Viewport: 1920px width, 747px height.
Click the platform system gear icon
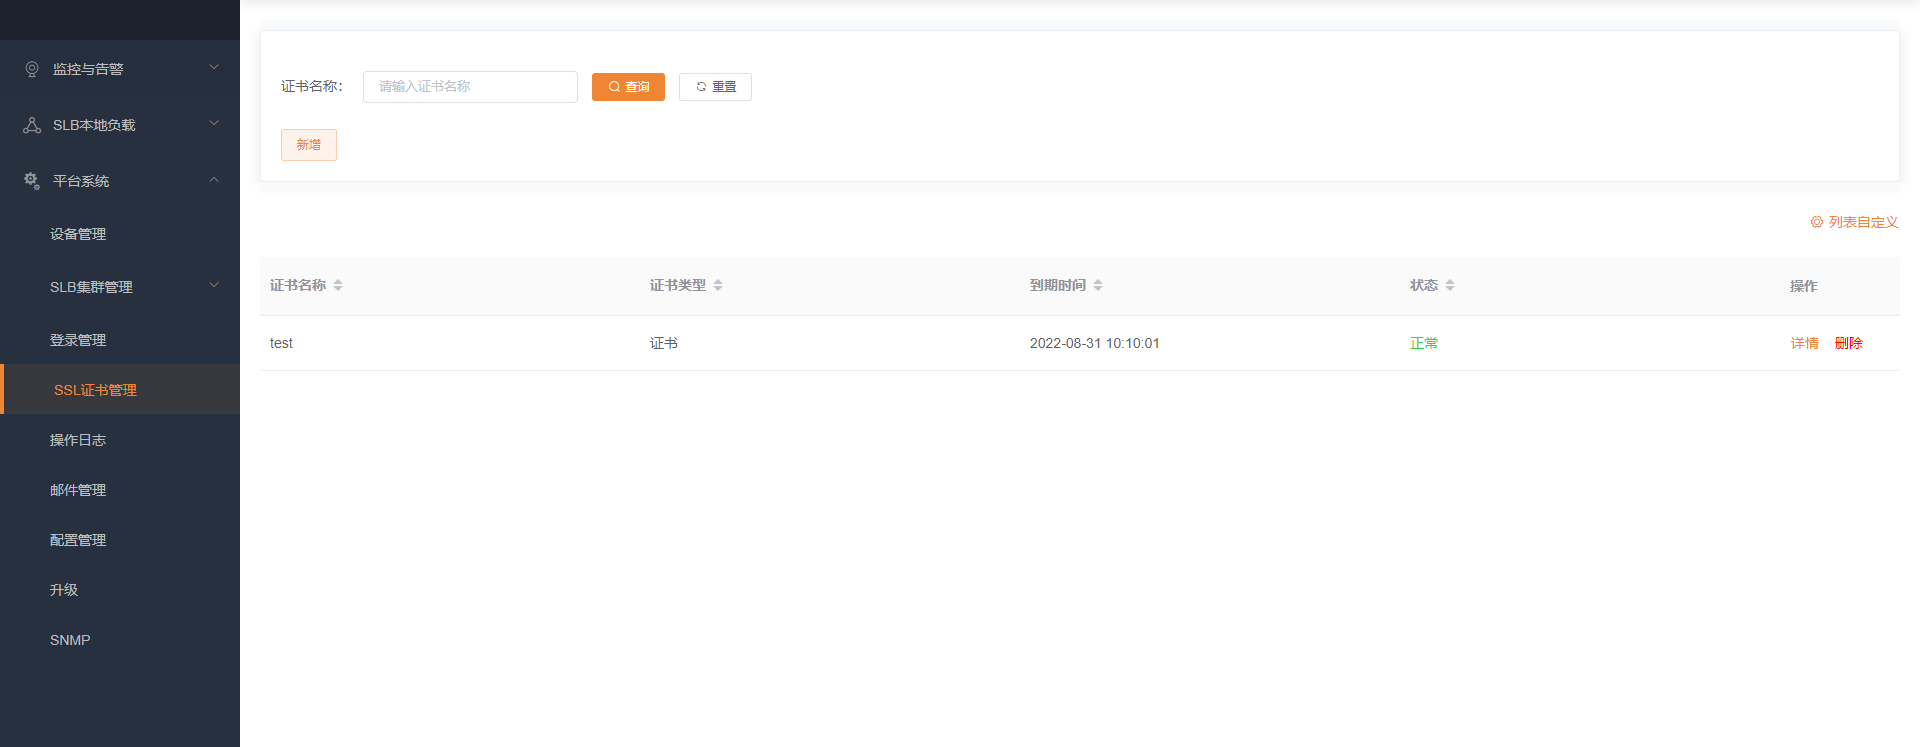(x=32, y=181)
